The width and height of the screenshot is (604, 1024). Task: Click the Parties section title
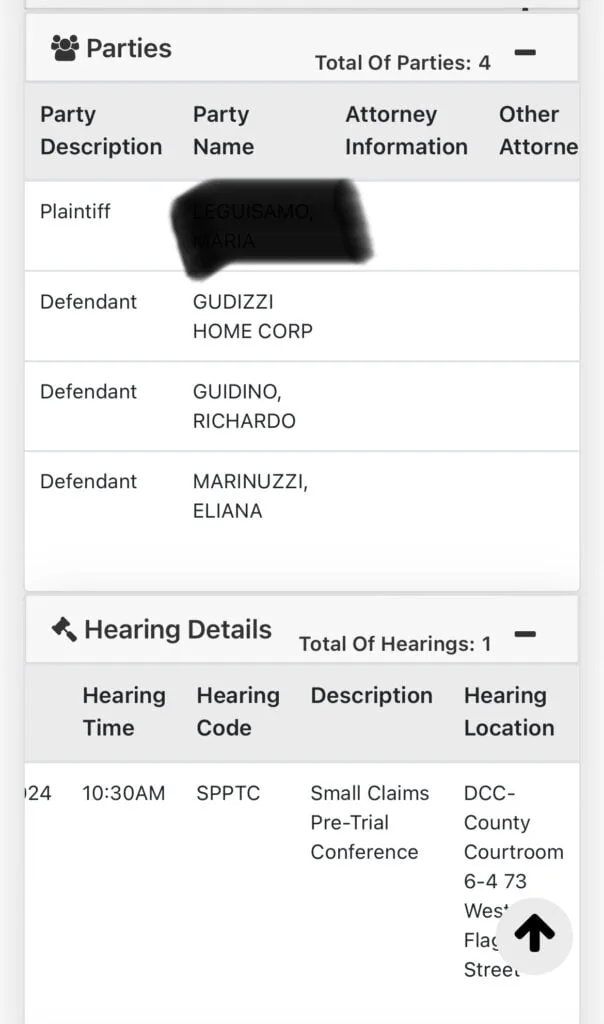[128, 48]
